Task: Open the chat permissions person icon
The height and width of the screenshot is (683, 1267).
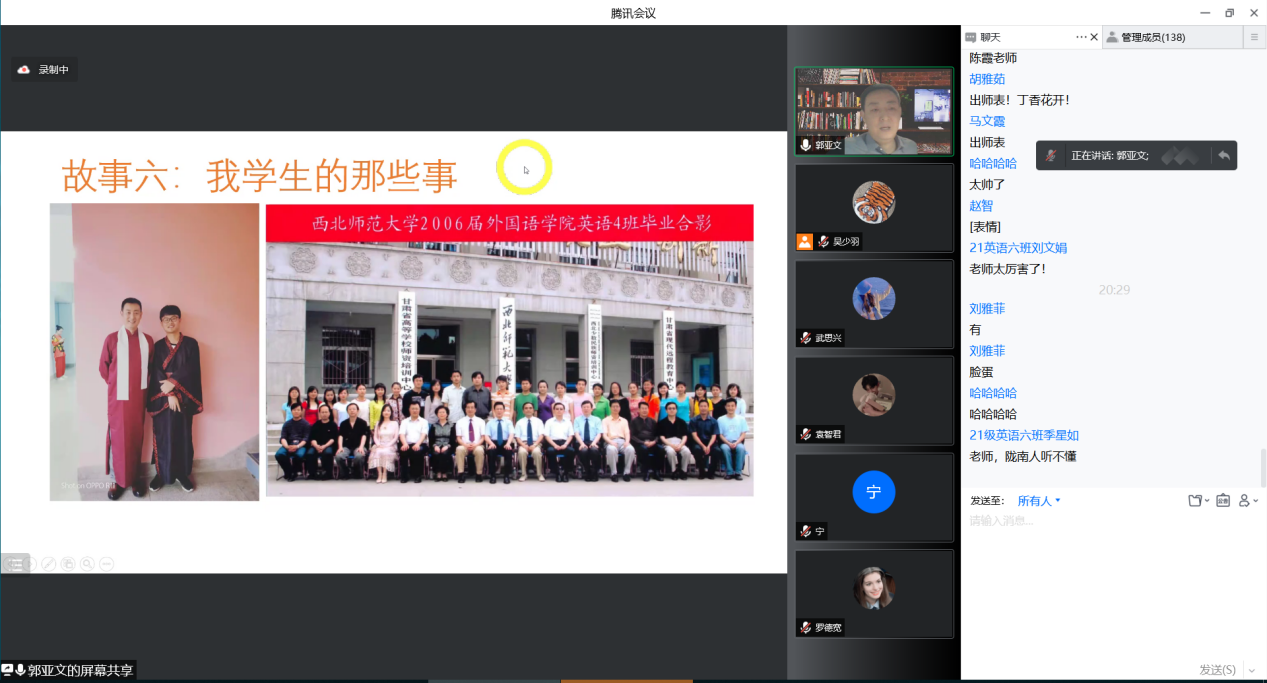Action: pyautogui.click(x=1247, y=500)
